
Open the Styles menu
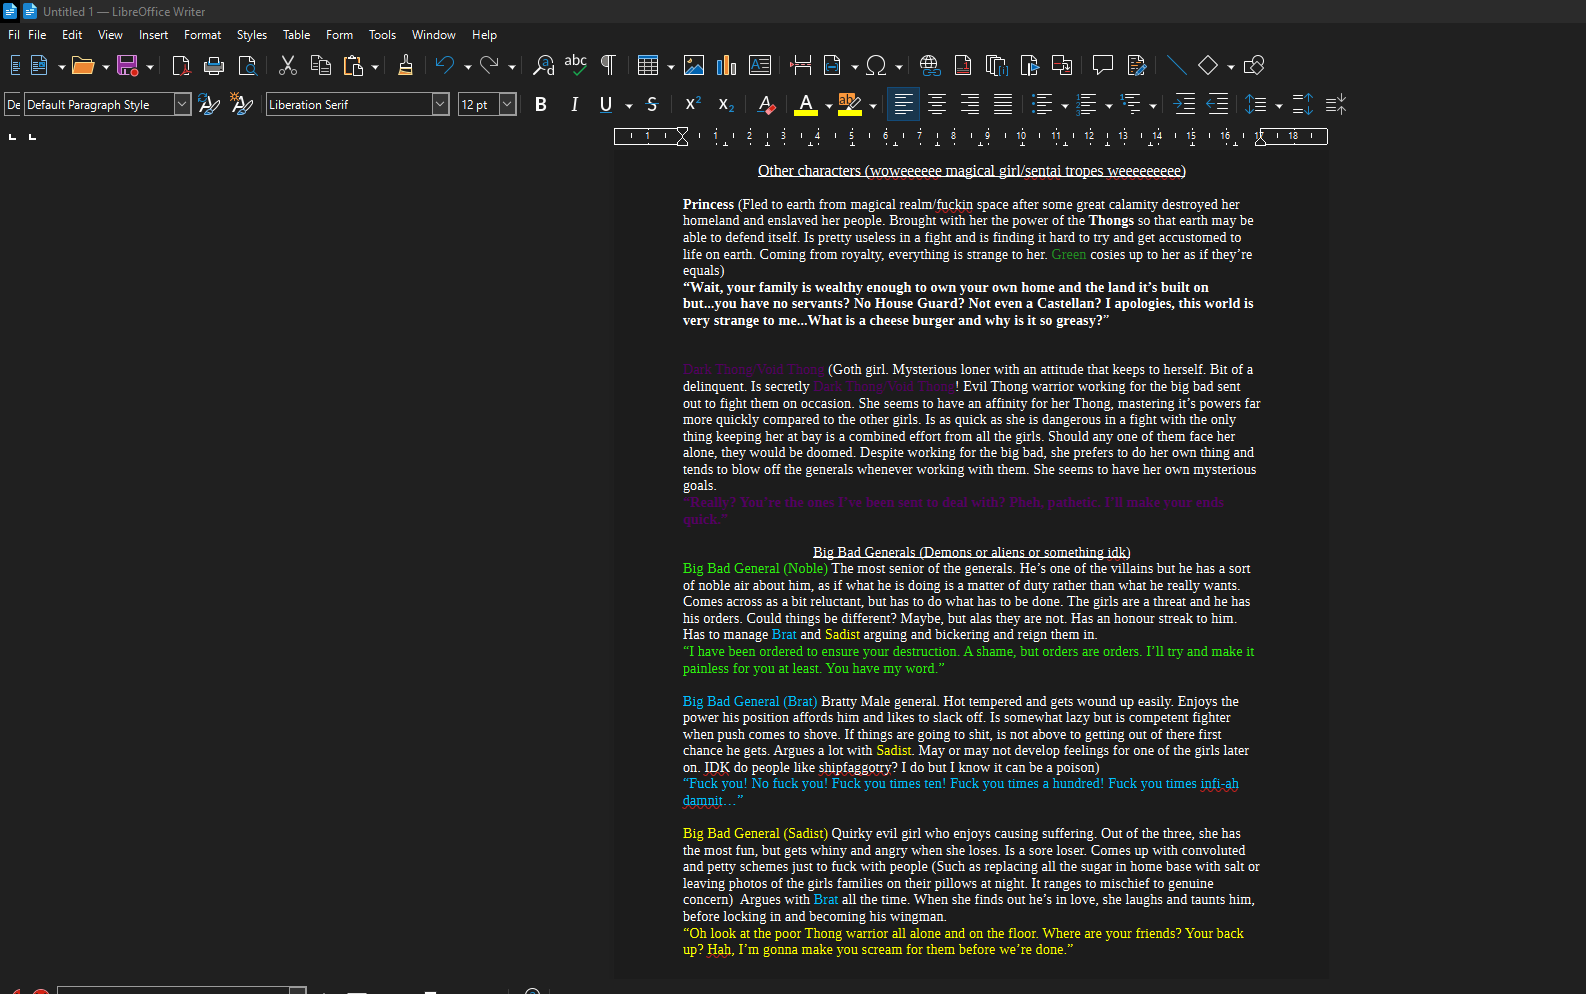point(252,35)
